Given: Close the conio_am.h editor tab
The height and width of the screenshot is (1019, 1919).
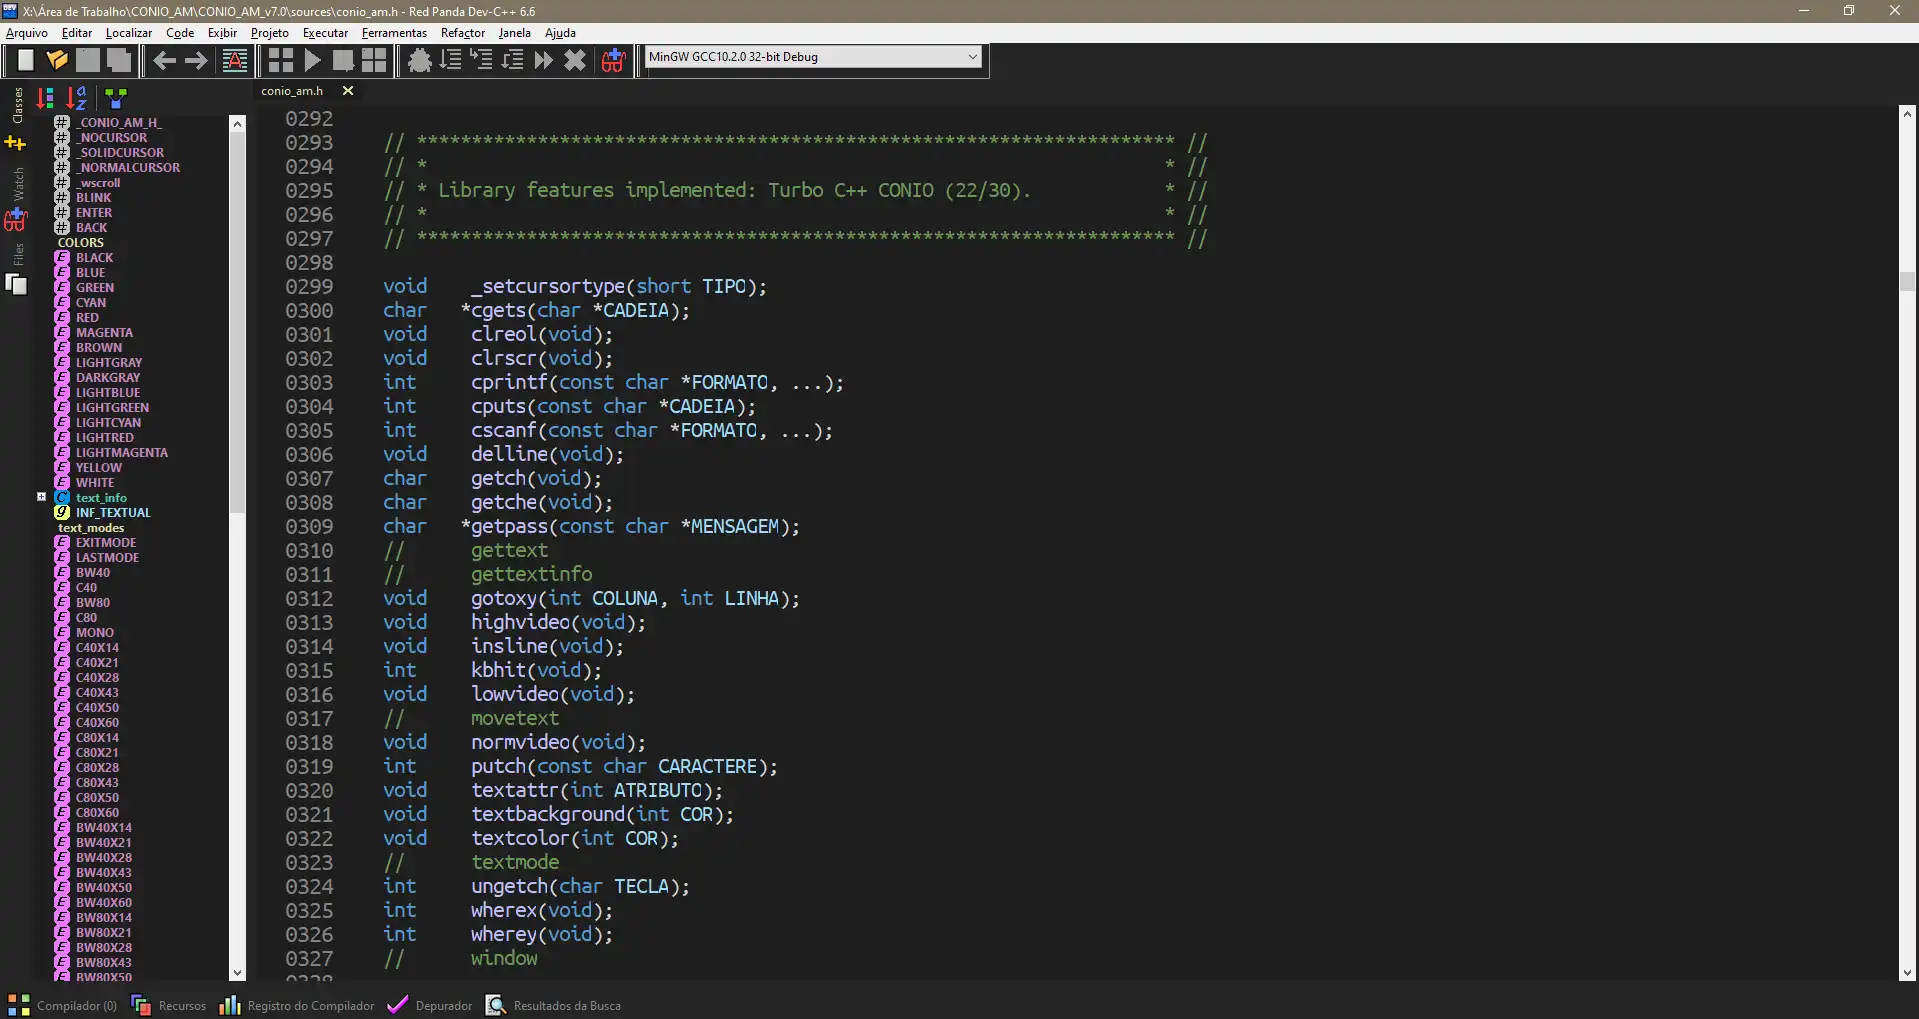Looking at the screenshot, I should coord(348,91).
